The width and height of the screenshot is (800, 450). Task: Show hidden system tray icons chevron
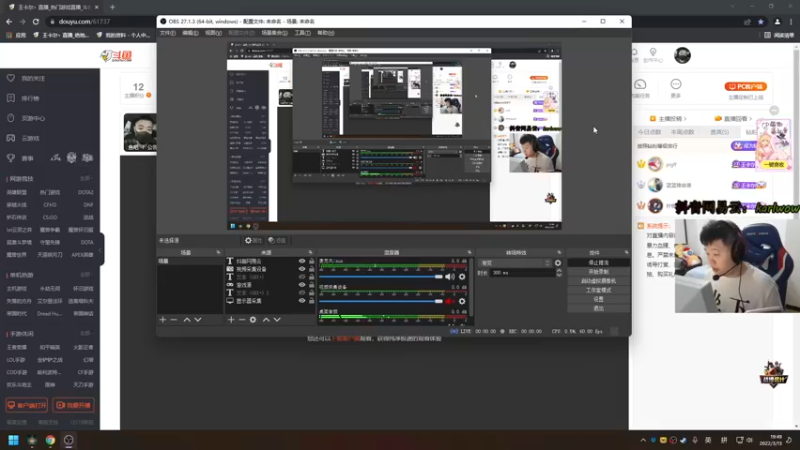point(643,440)
